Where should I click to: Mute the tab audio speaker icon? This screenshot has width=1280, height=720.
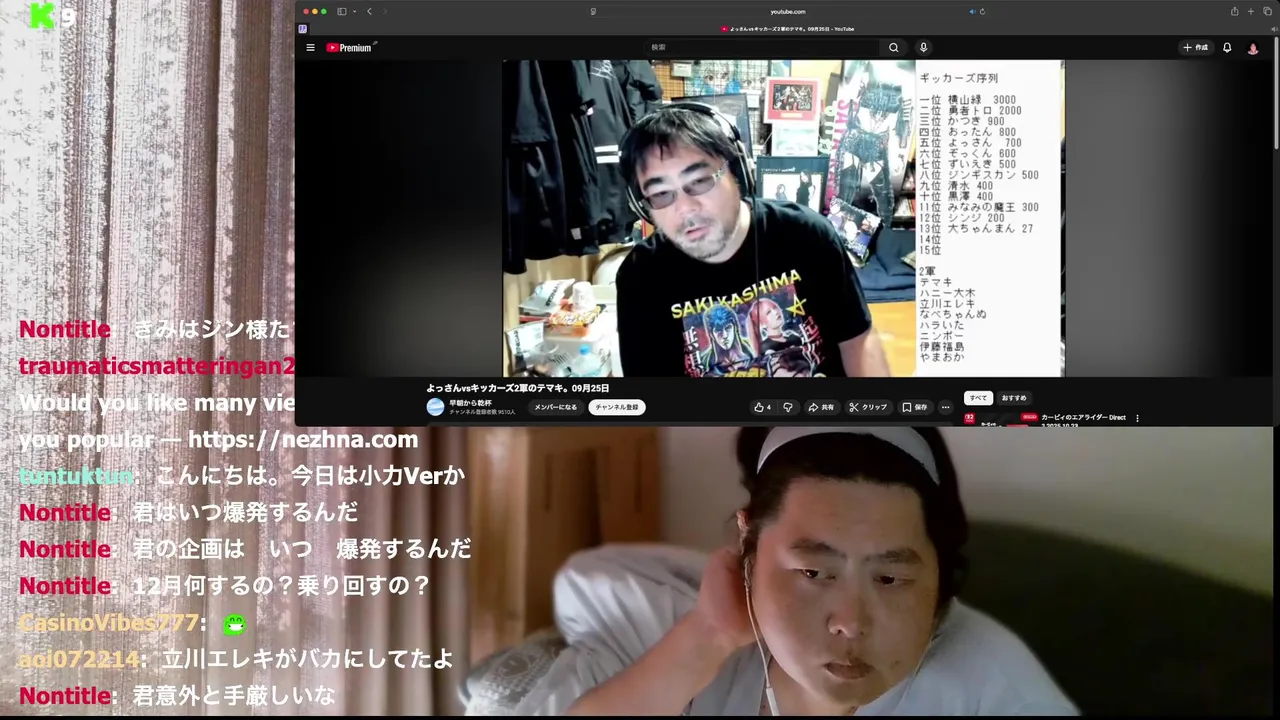coord(972,11)
